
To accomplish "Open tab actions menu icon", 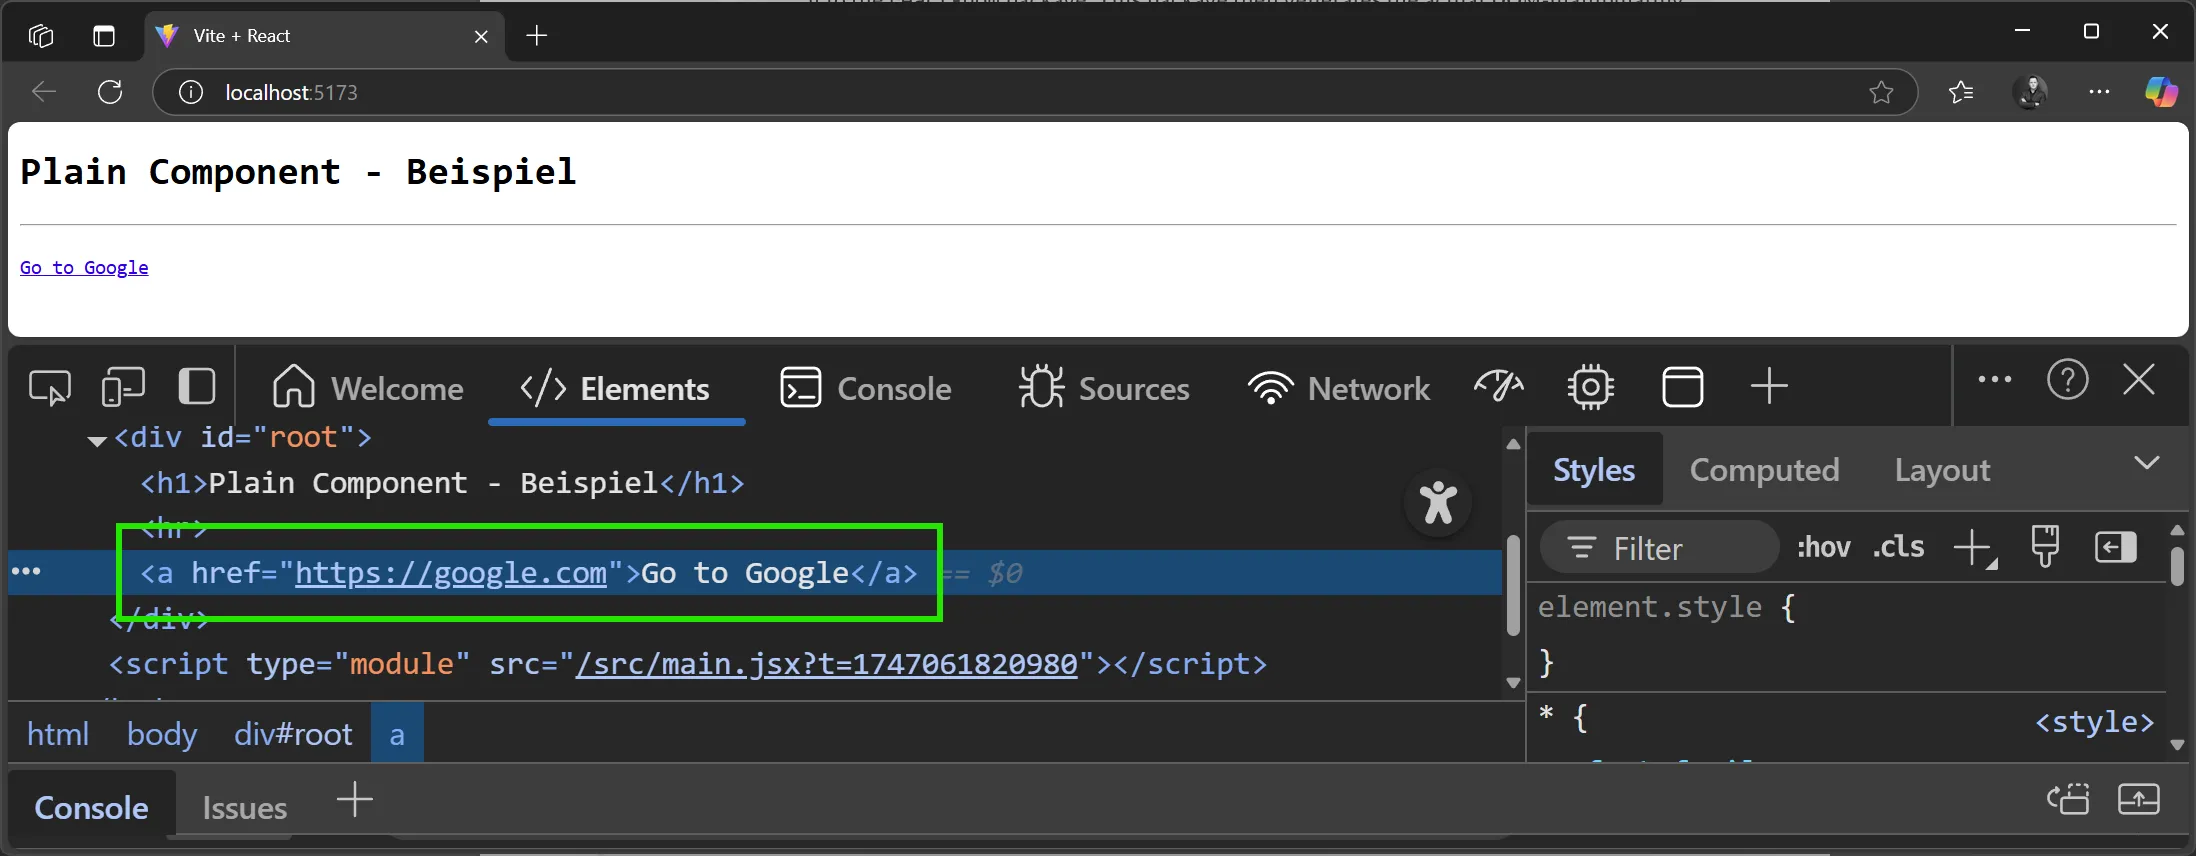I will [x=104, y=36].
